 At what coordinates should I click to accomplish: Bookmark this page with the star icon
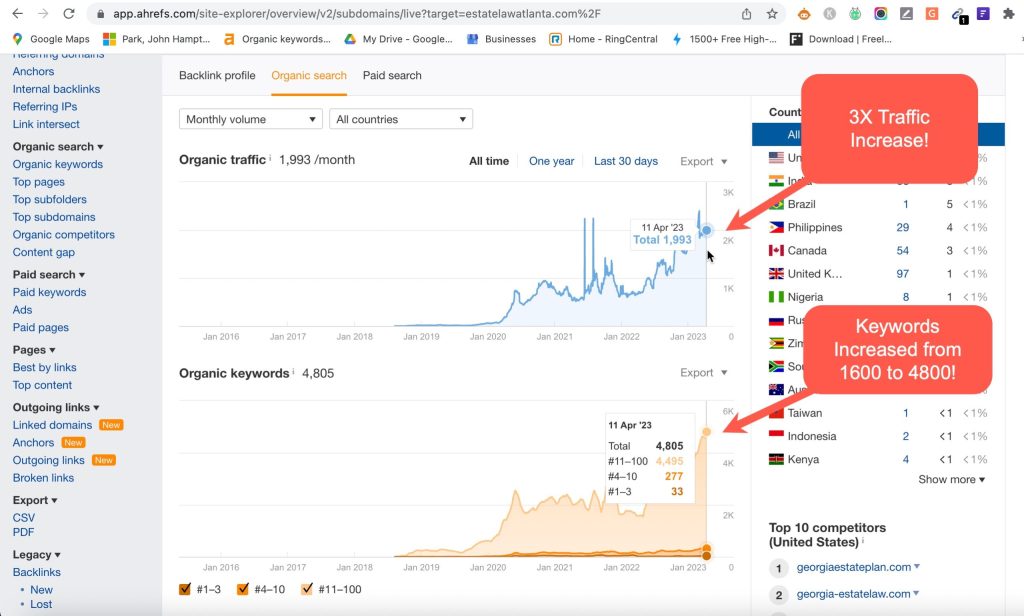772,14
